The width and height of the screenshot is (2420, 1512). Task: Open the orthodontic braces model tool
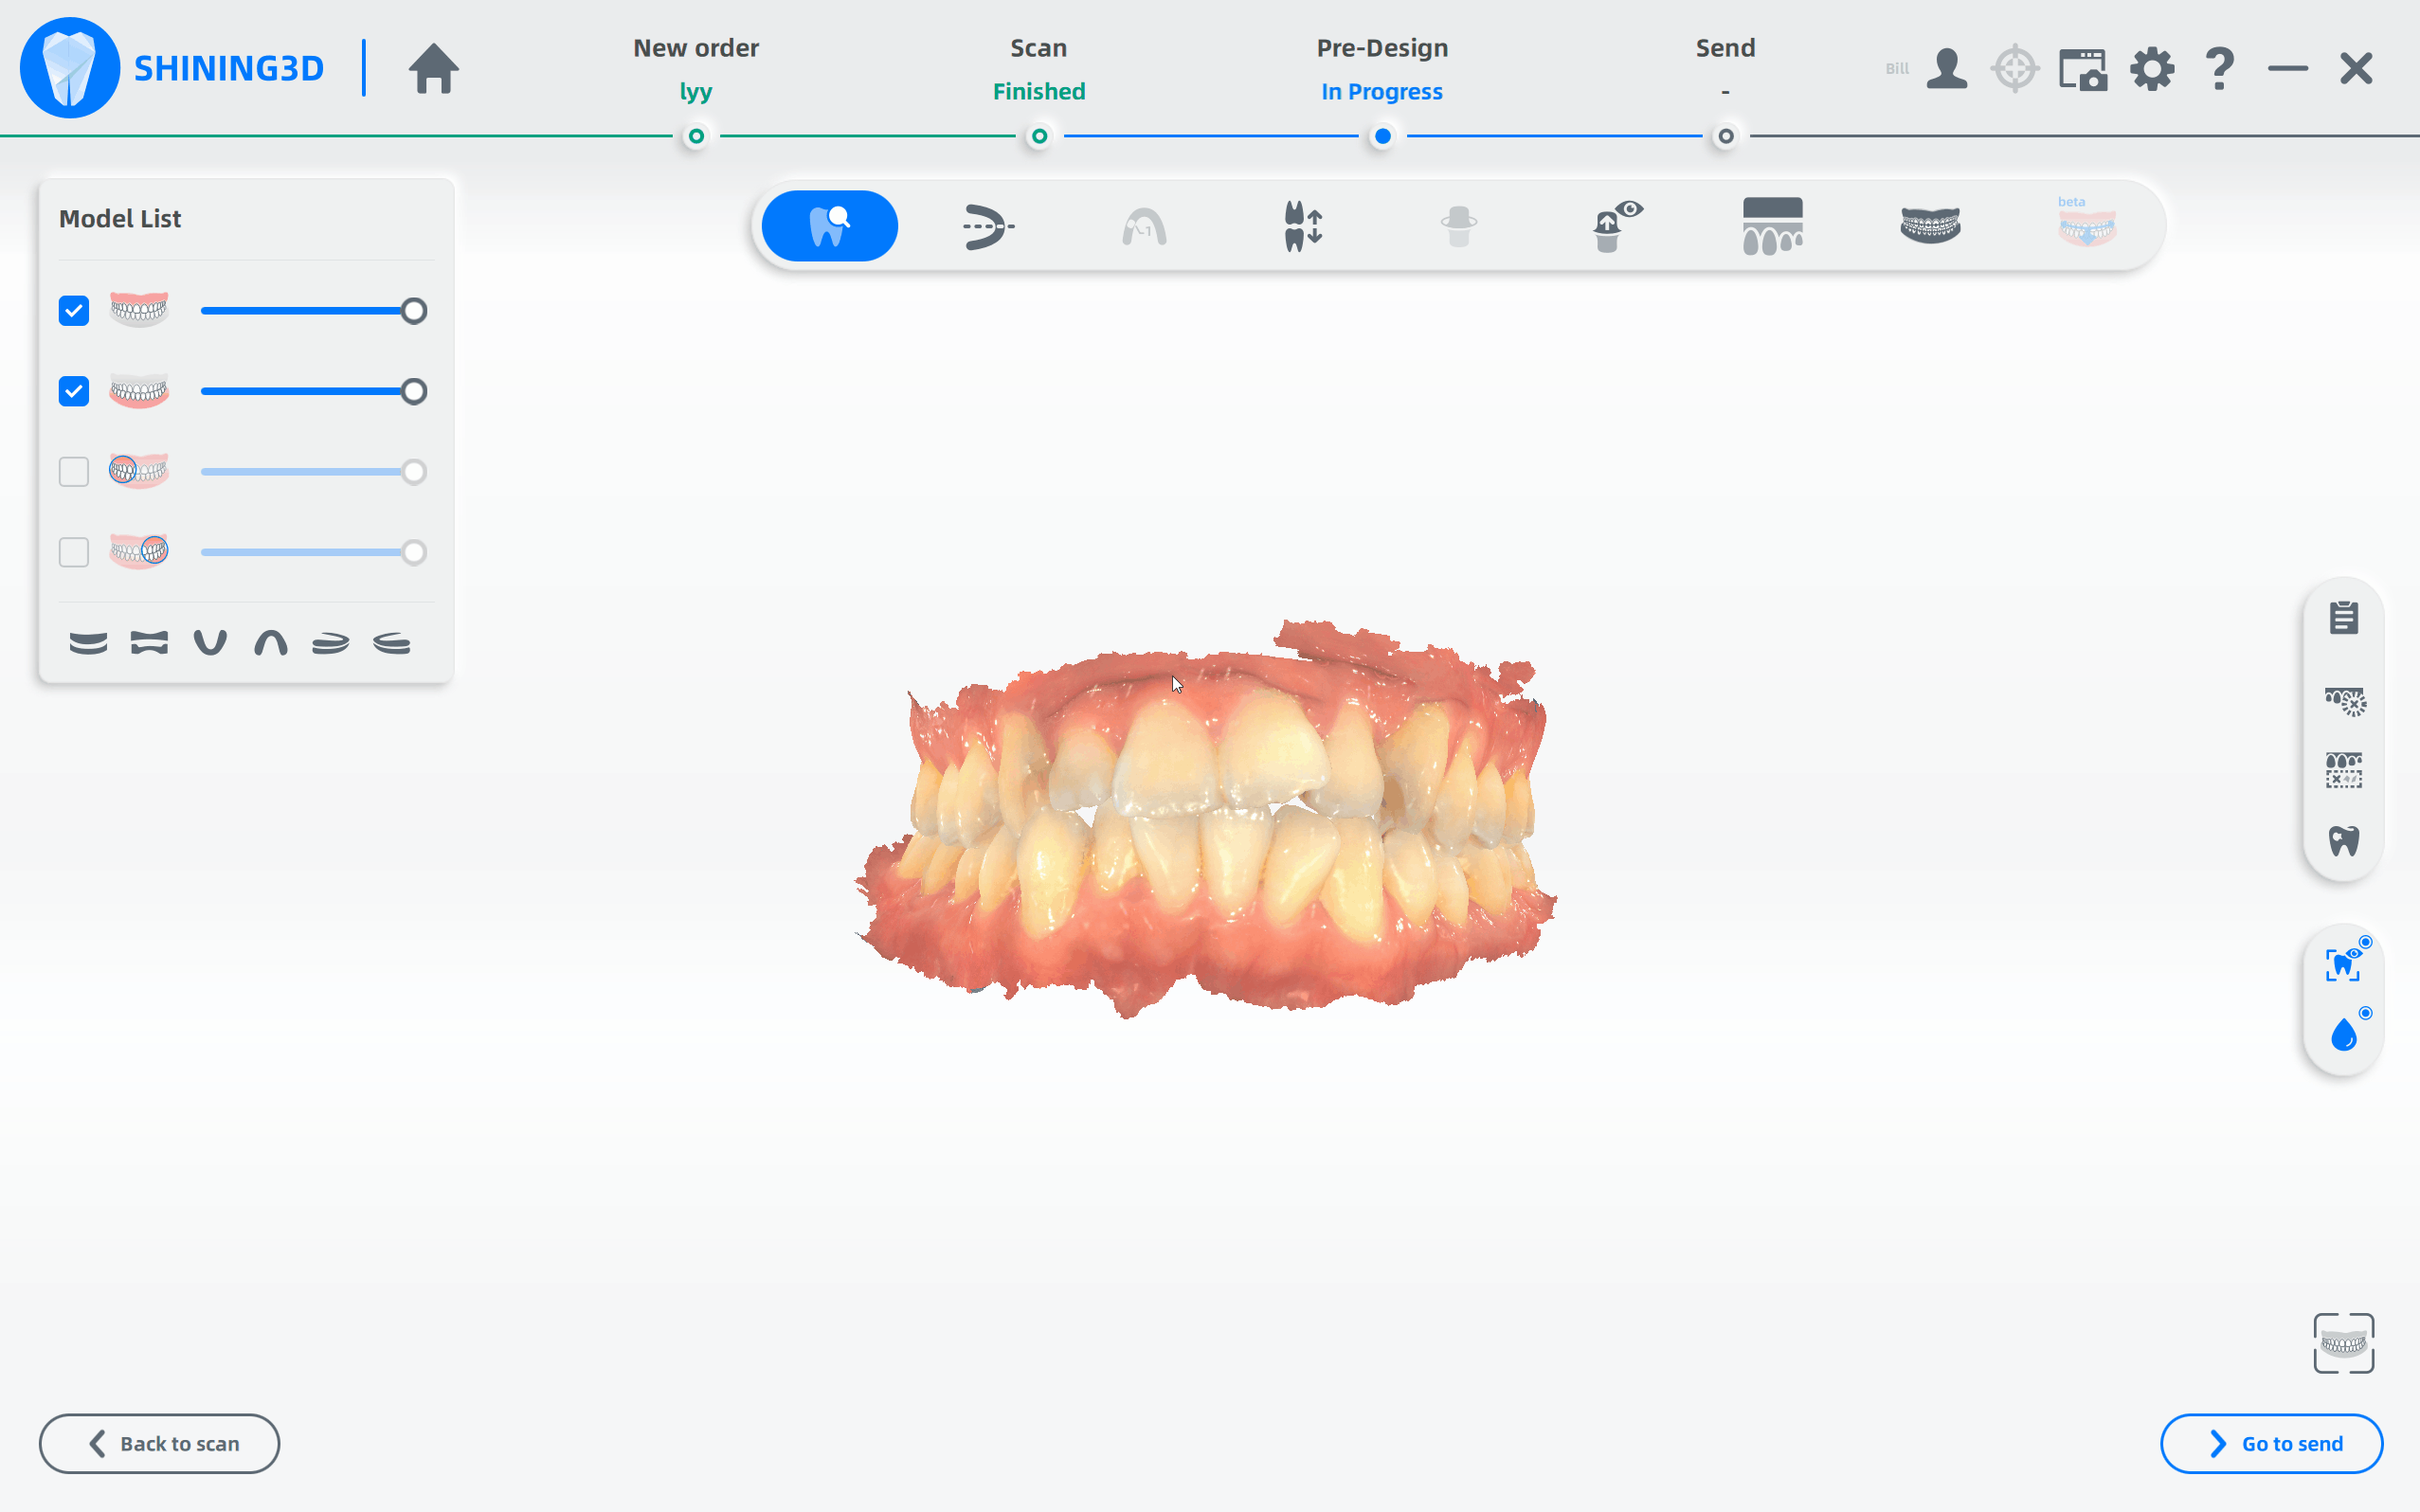(x=1930, y=226)
